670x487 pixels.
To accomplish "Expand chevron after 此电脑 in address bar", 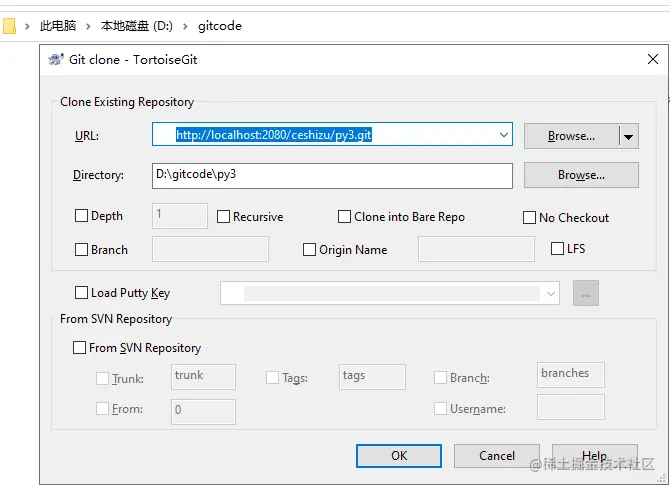I will coord(88,26).
